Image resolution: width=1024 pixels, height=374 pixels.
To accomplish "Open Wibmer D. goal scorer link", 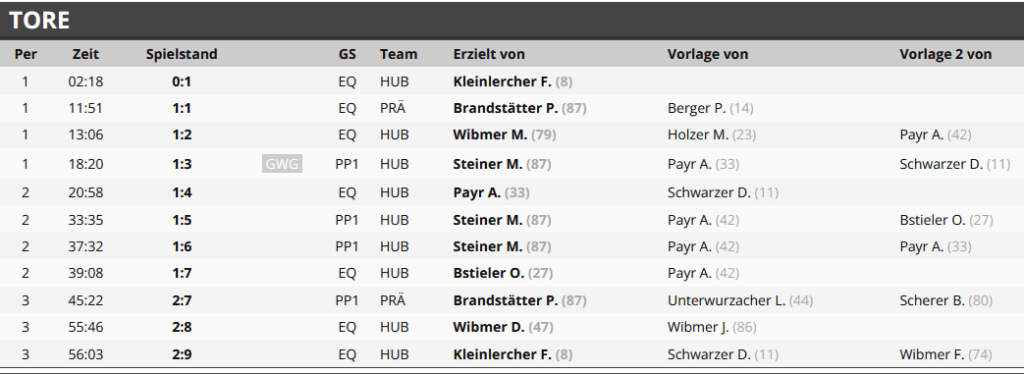I will coord(488,327).
